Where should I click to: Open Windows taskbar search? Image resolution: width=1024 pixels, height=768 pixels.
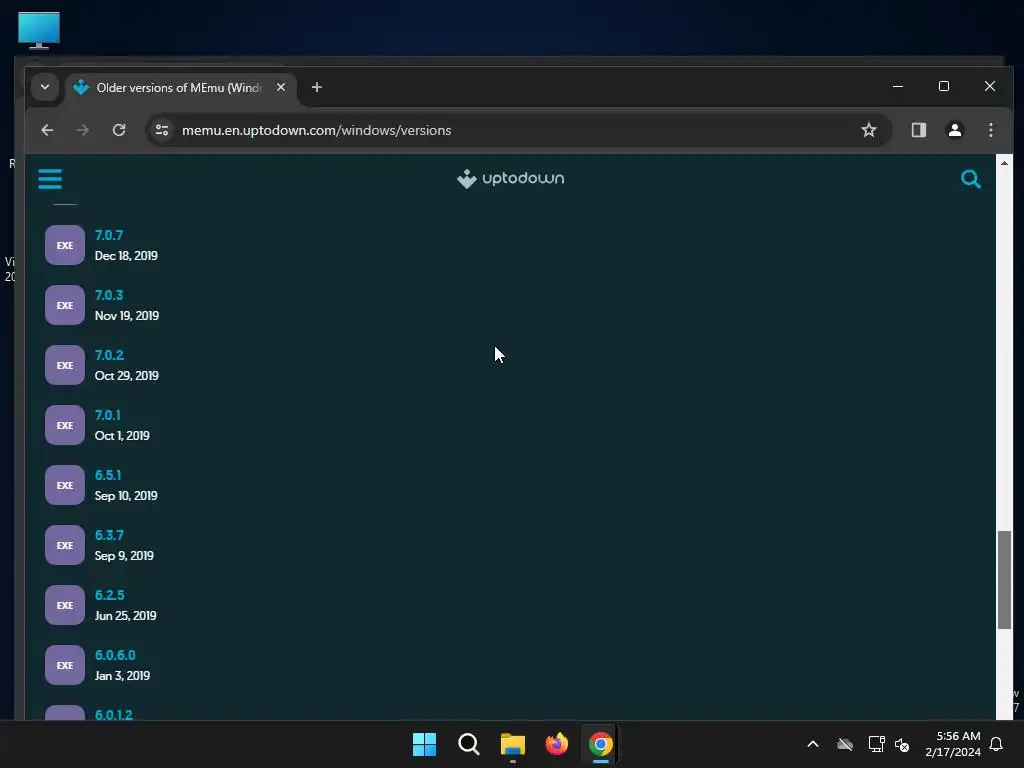click(468, 744)
